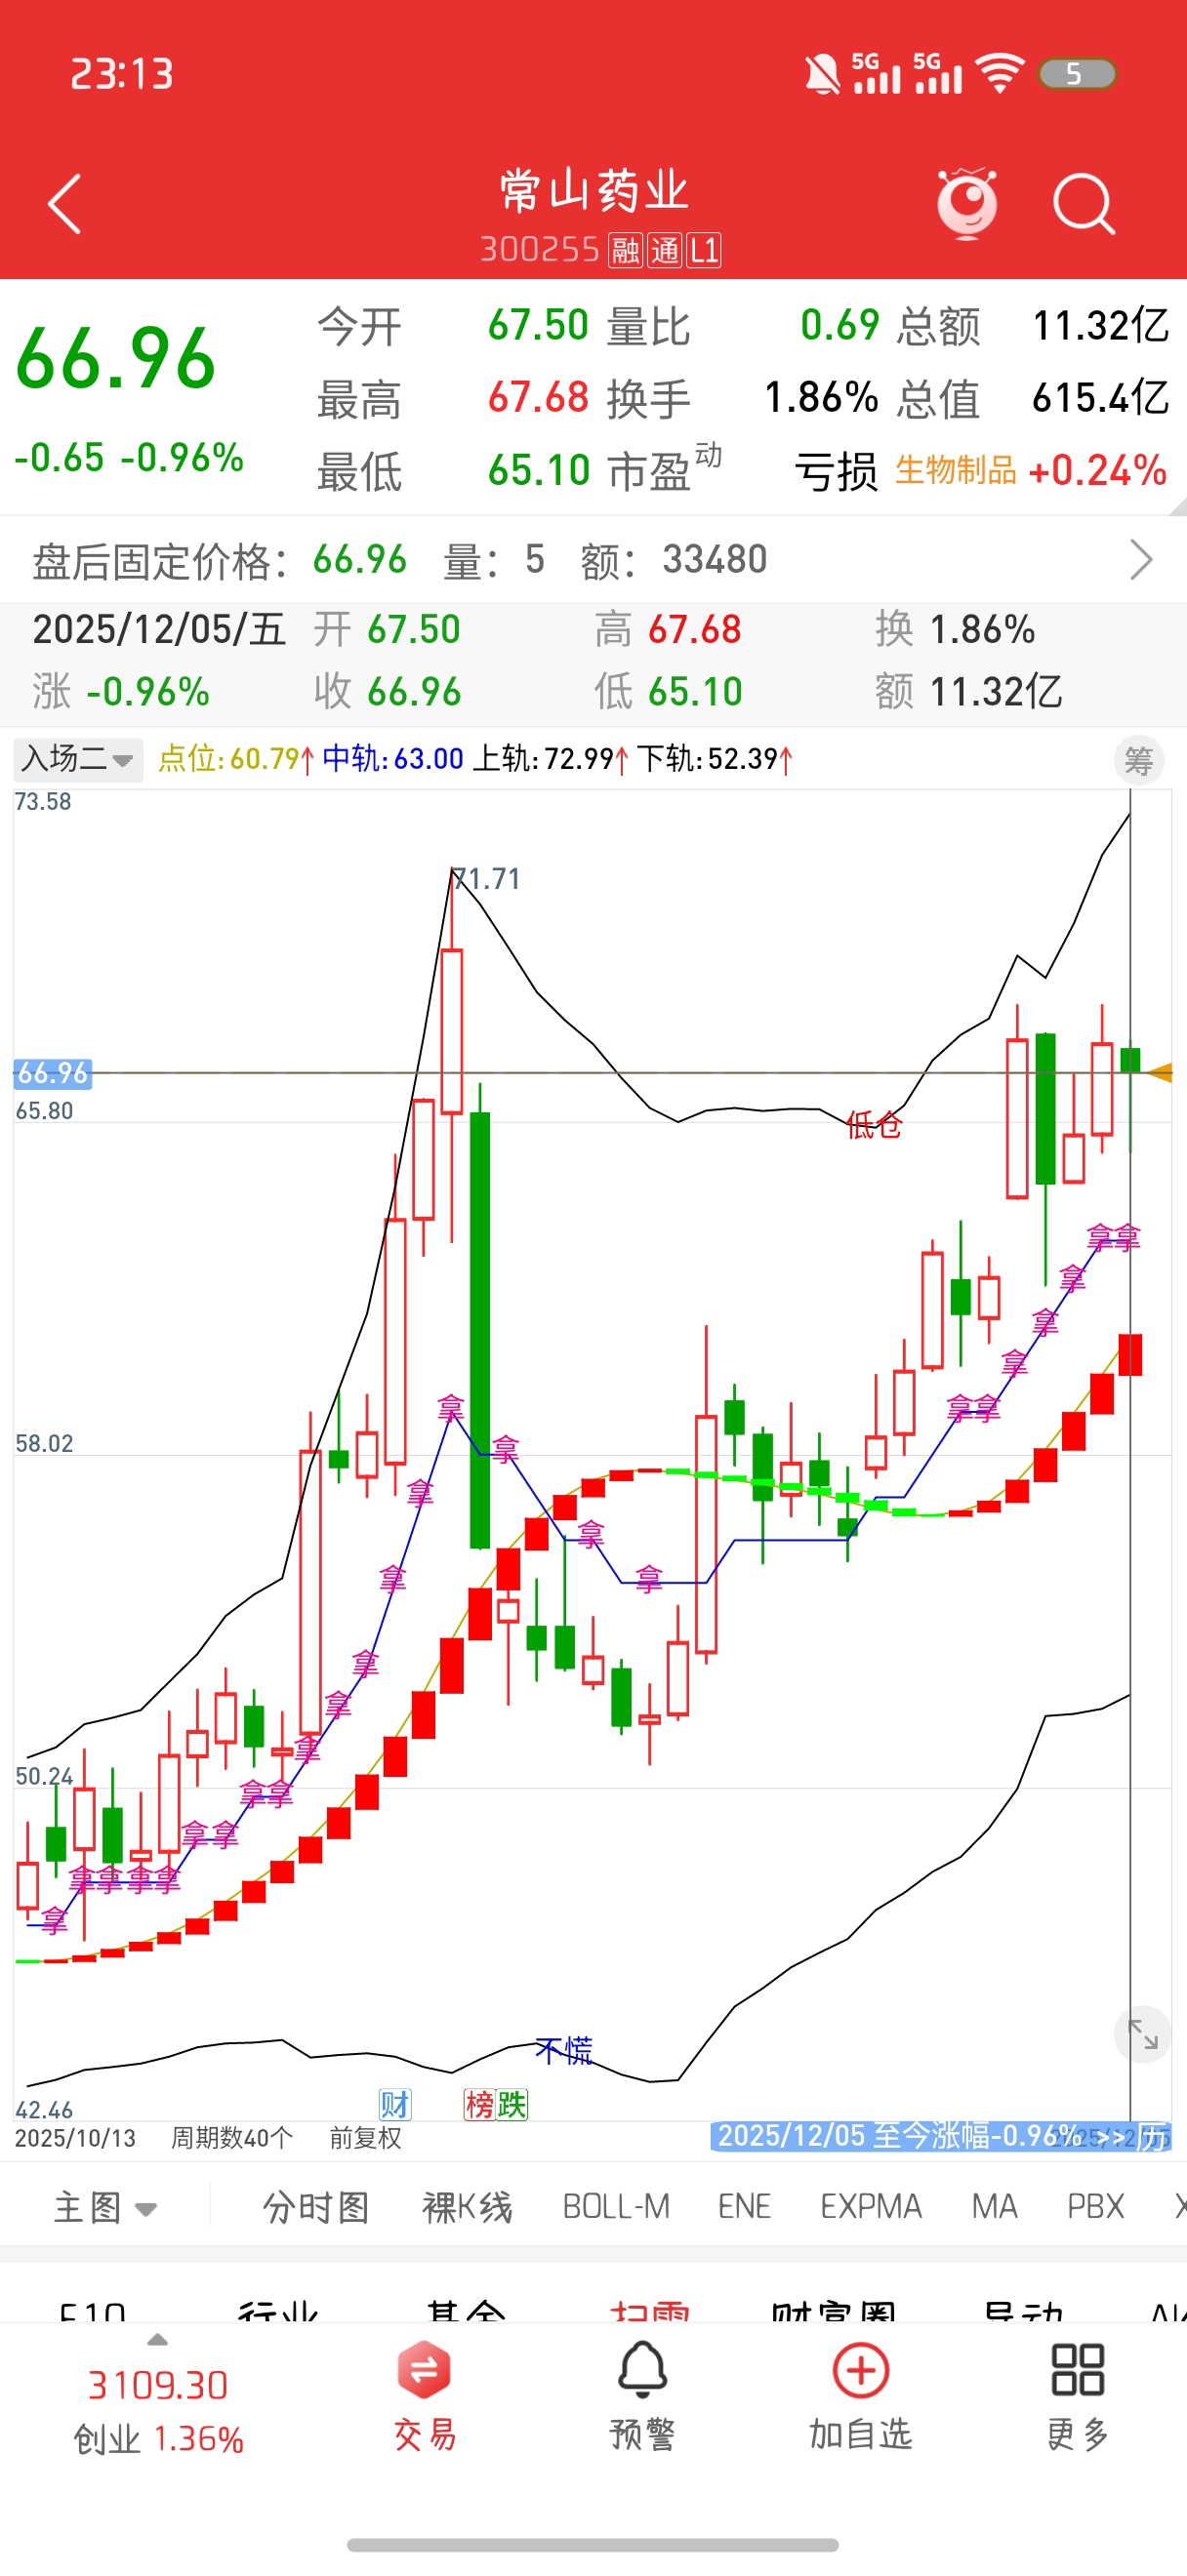The width and height of the screenshot is (1187, 2576).
Task: Tap the 2025/12/05/五 date label
Action: click(x=160, y=630)
